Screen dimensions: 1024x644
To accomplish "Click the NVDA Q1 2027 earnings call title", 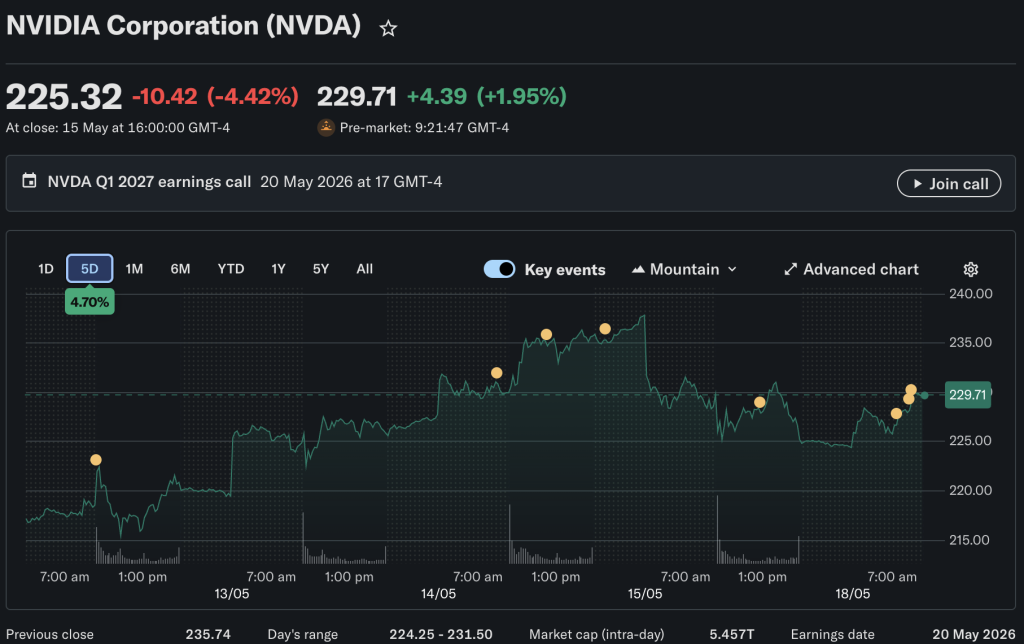I will click(149, 182).
